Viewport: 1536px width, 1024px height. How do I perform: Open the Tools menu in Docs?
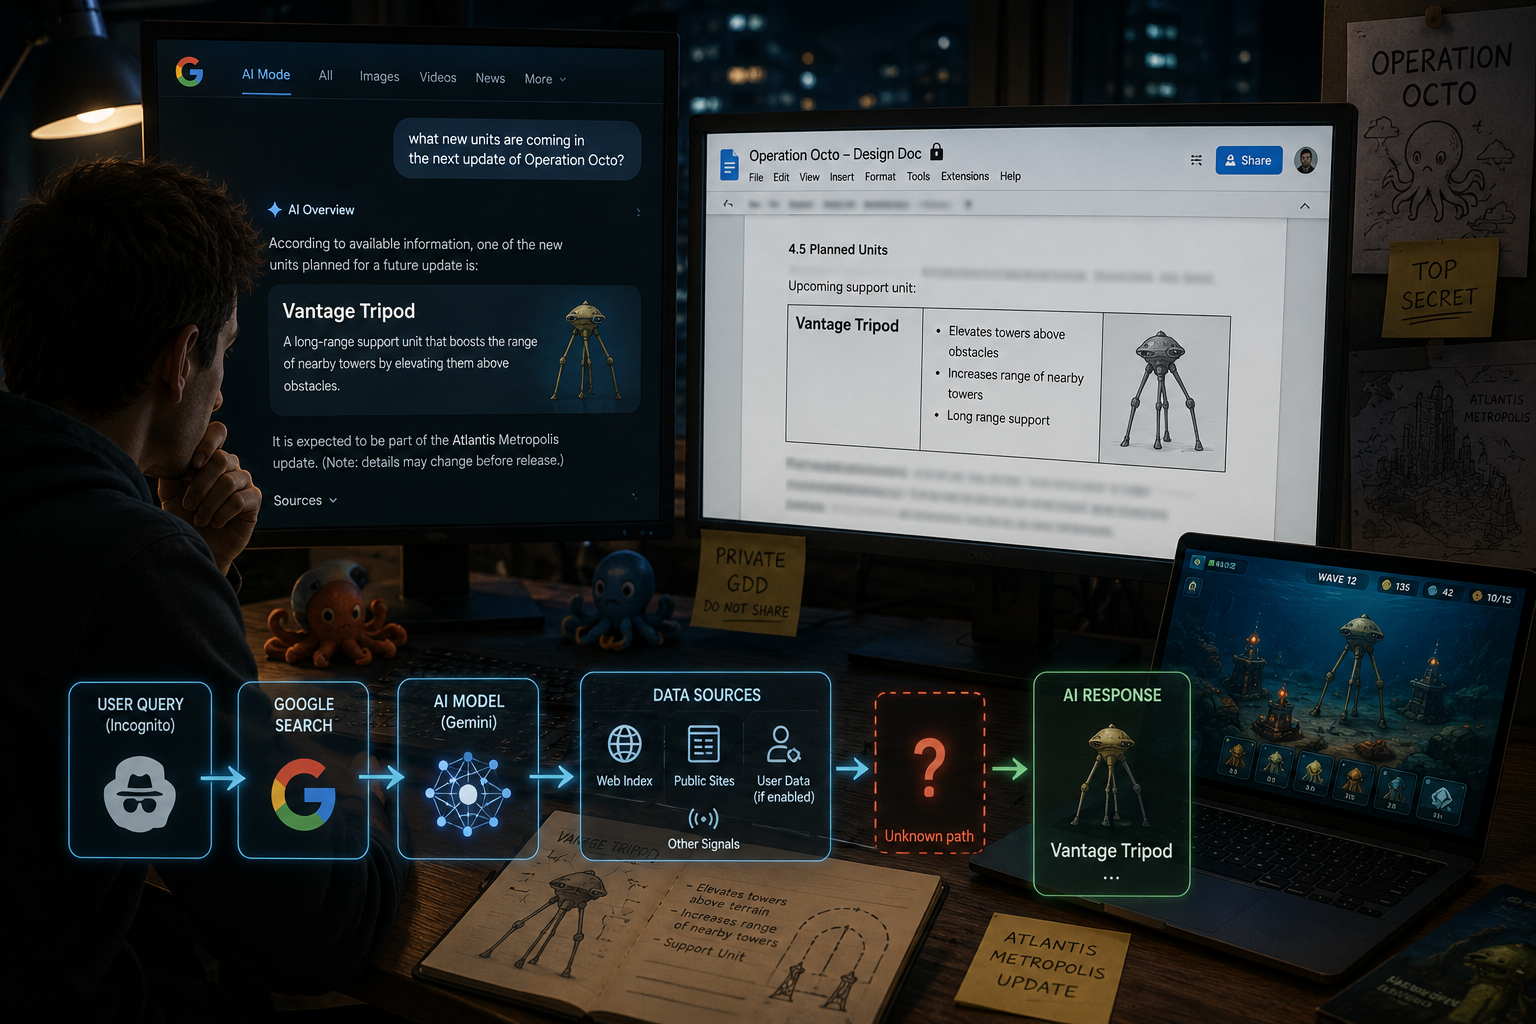(x=918, y=177)
